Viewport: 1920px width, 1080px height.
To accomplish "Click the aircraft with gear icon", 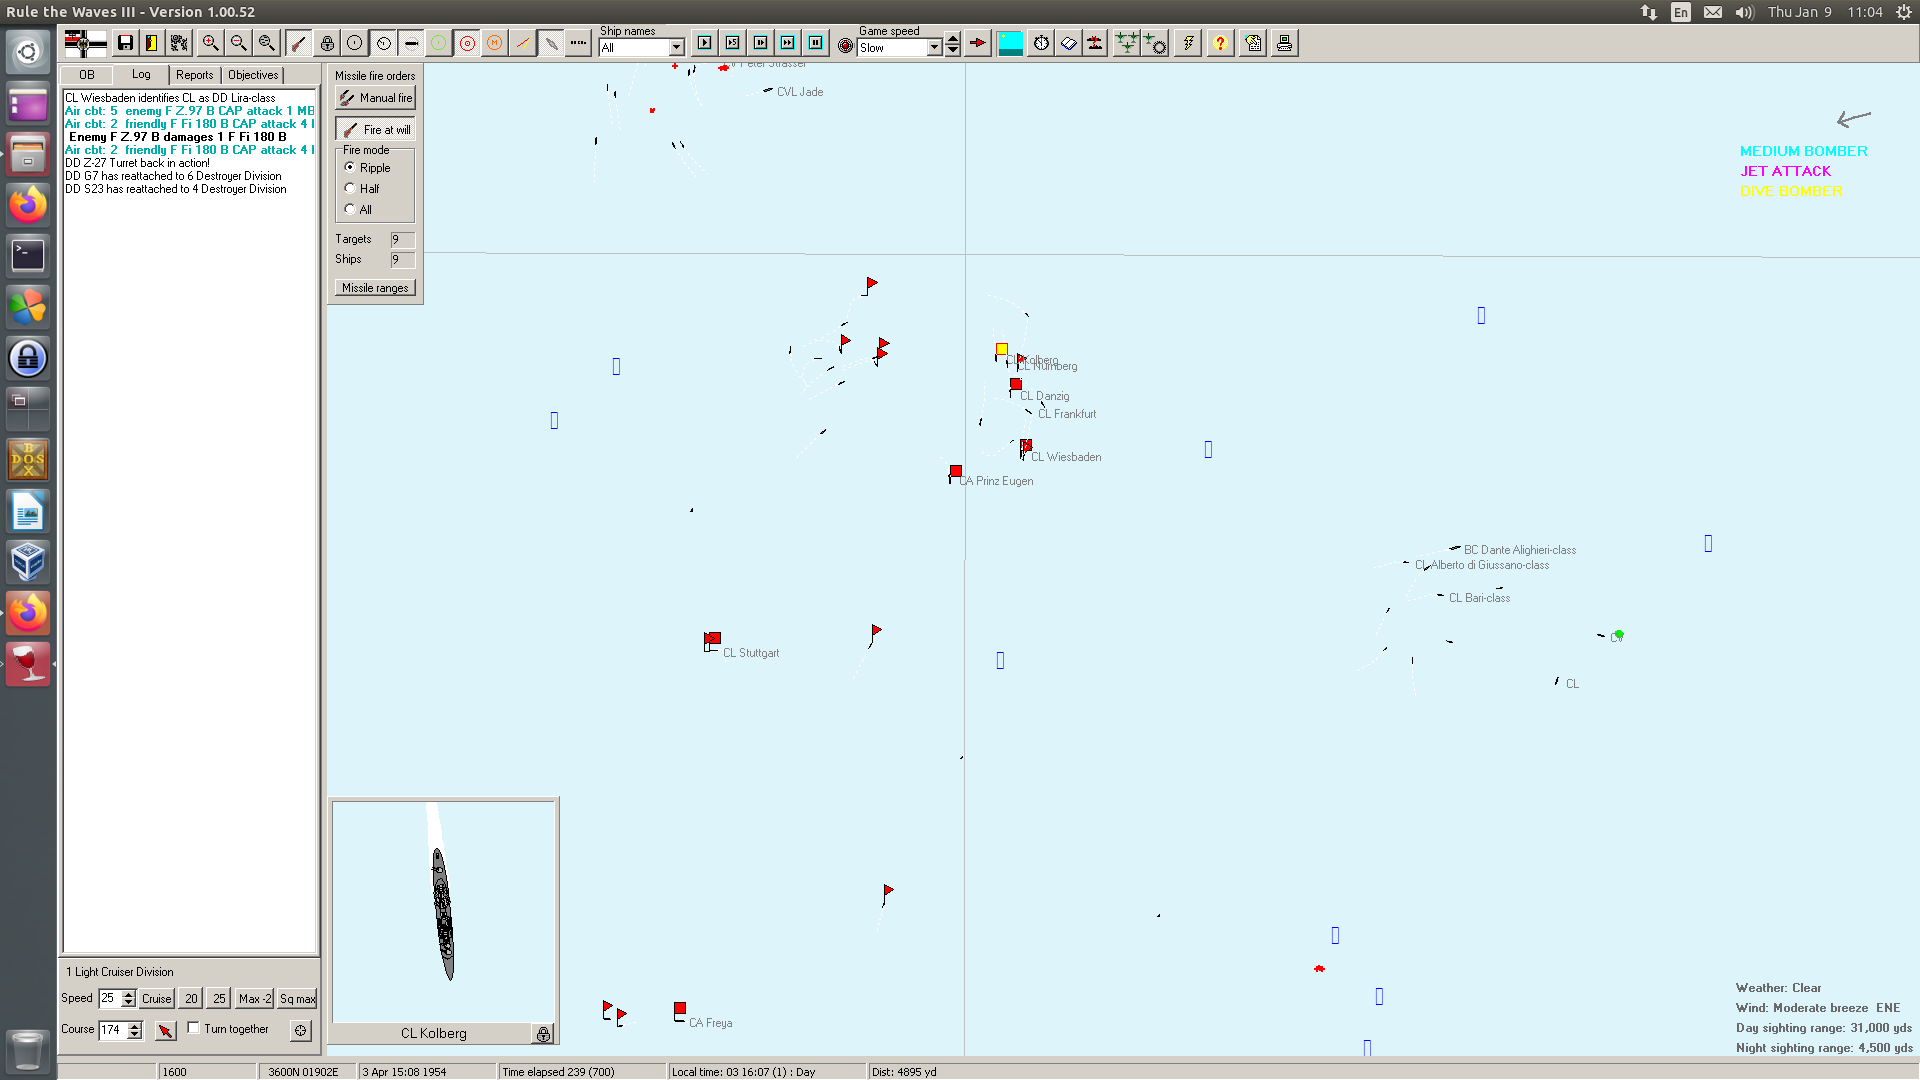I will [1155, 43].
